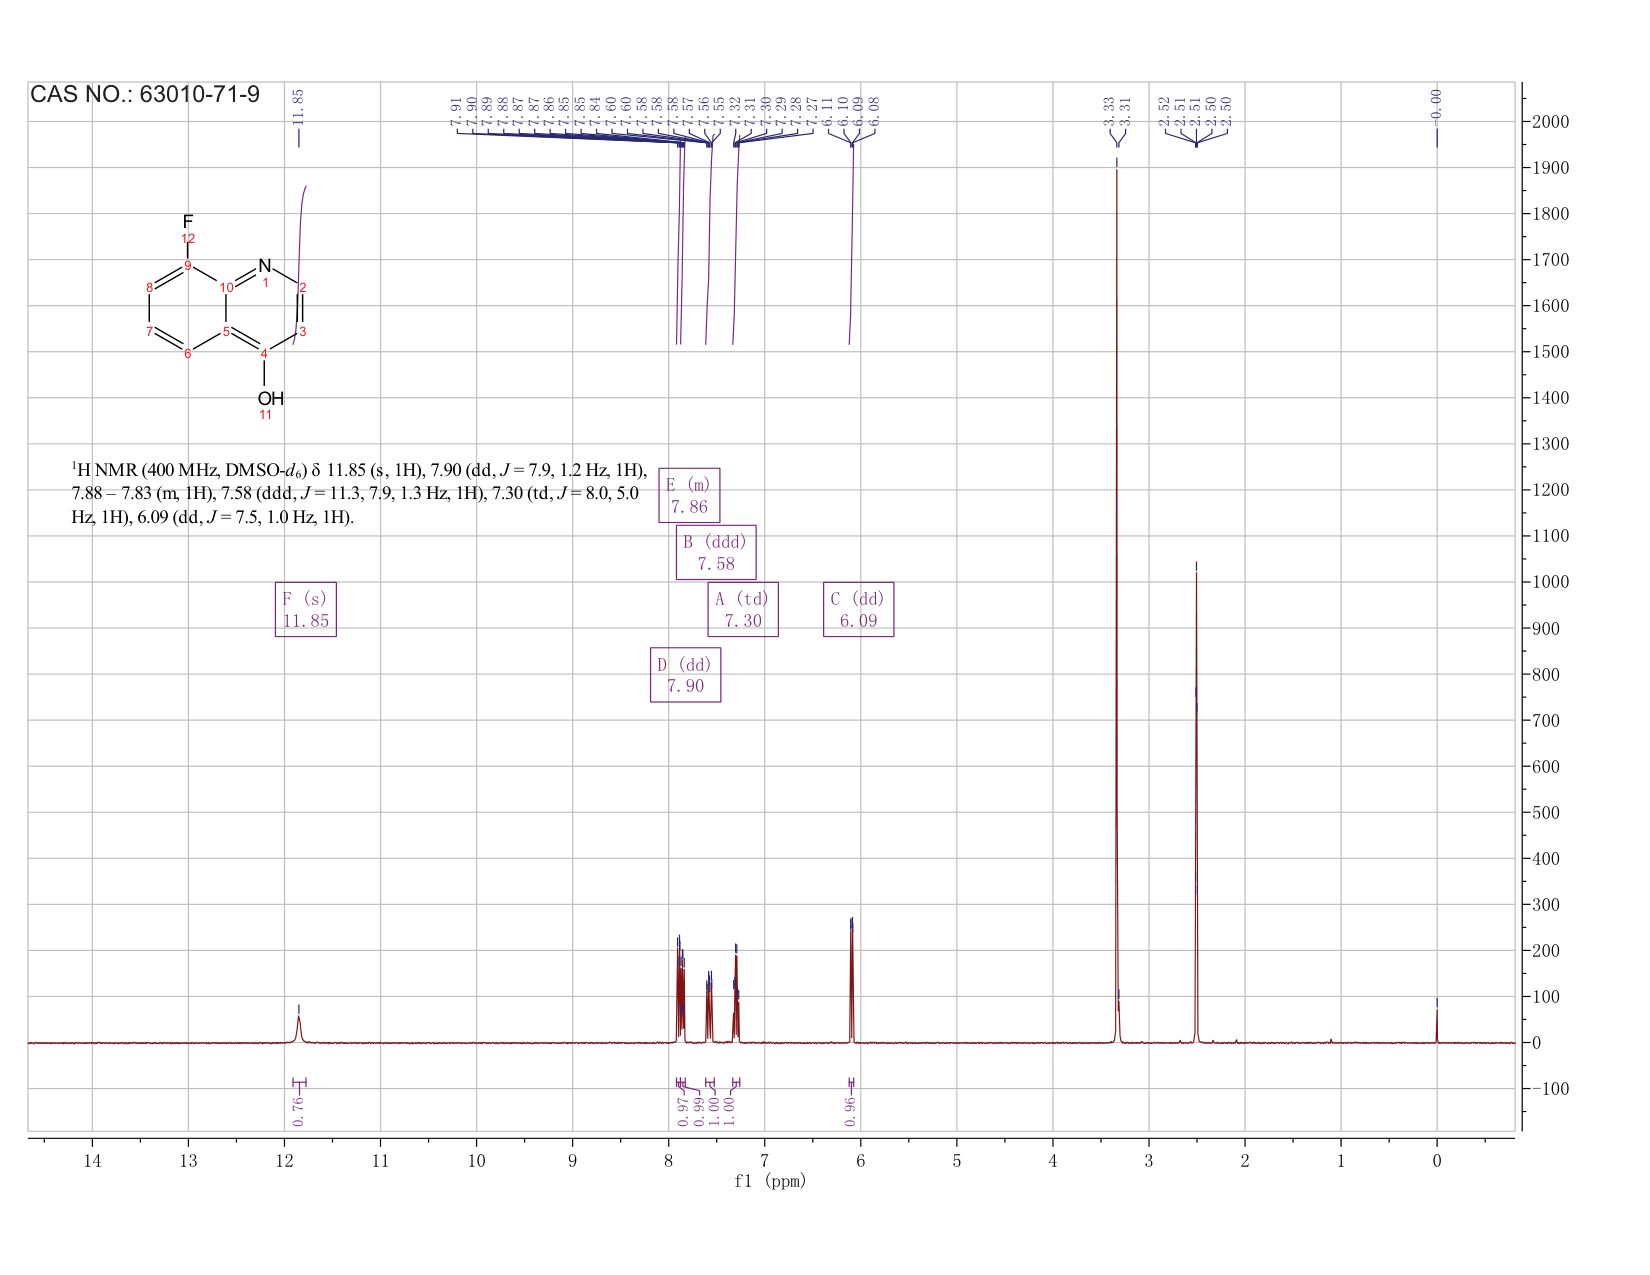This screenshot has height=1275, width=1650.
Task: Click the 3.33 water peak label
Action: (x=1109, y=110)
